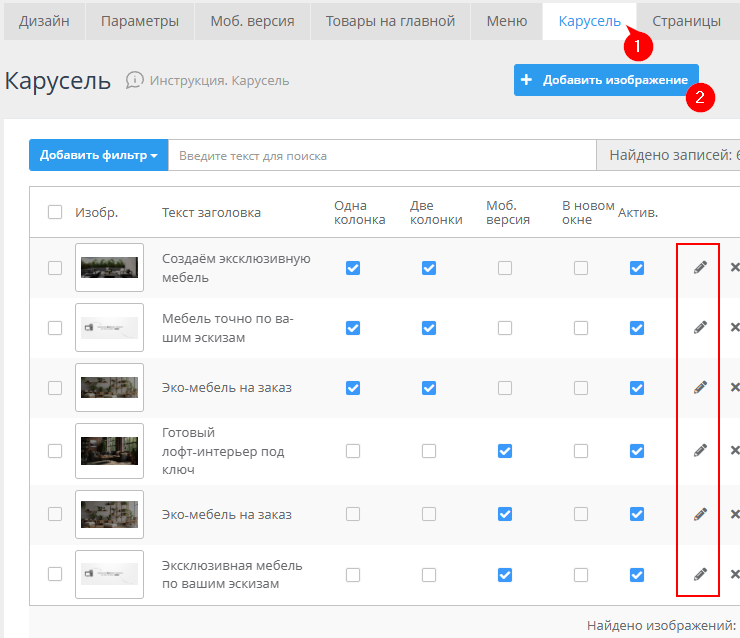Click the select-all checkbox in the table header
The image size is (740, 638).
click(x=55, y=212)
